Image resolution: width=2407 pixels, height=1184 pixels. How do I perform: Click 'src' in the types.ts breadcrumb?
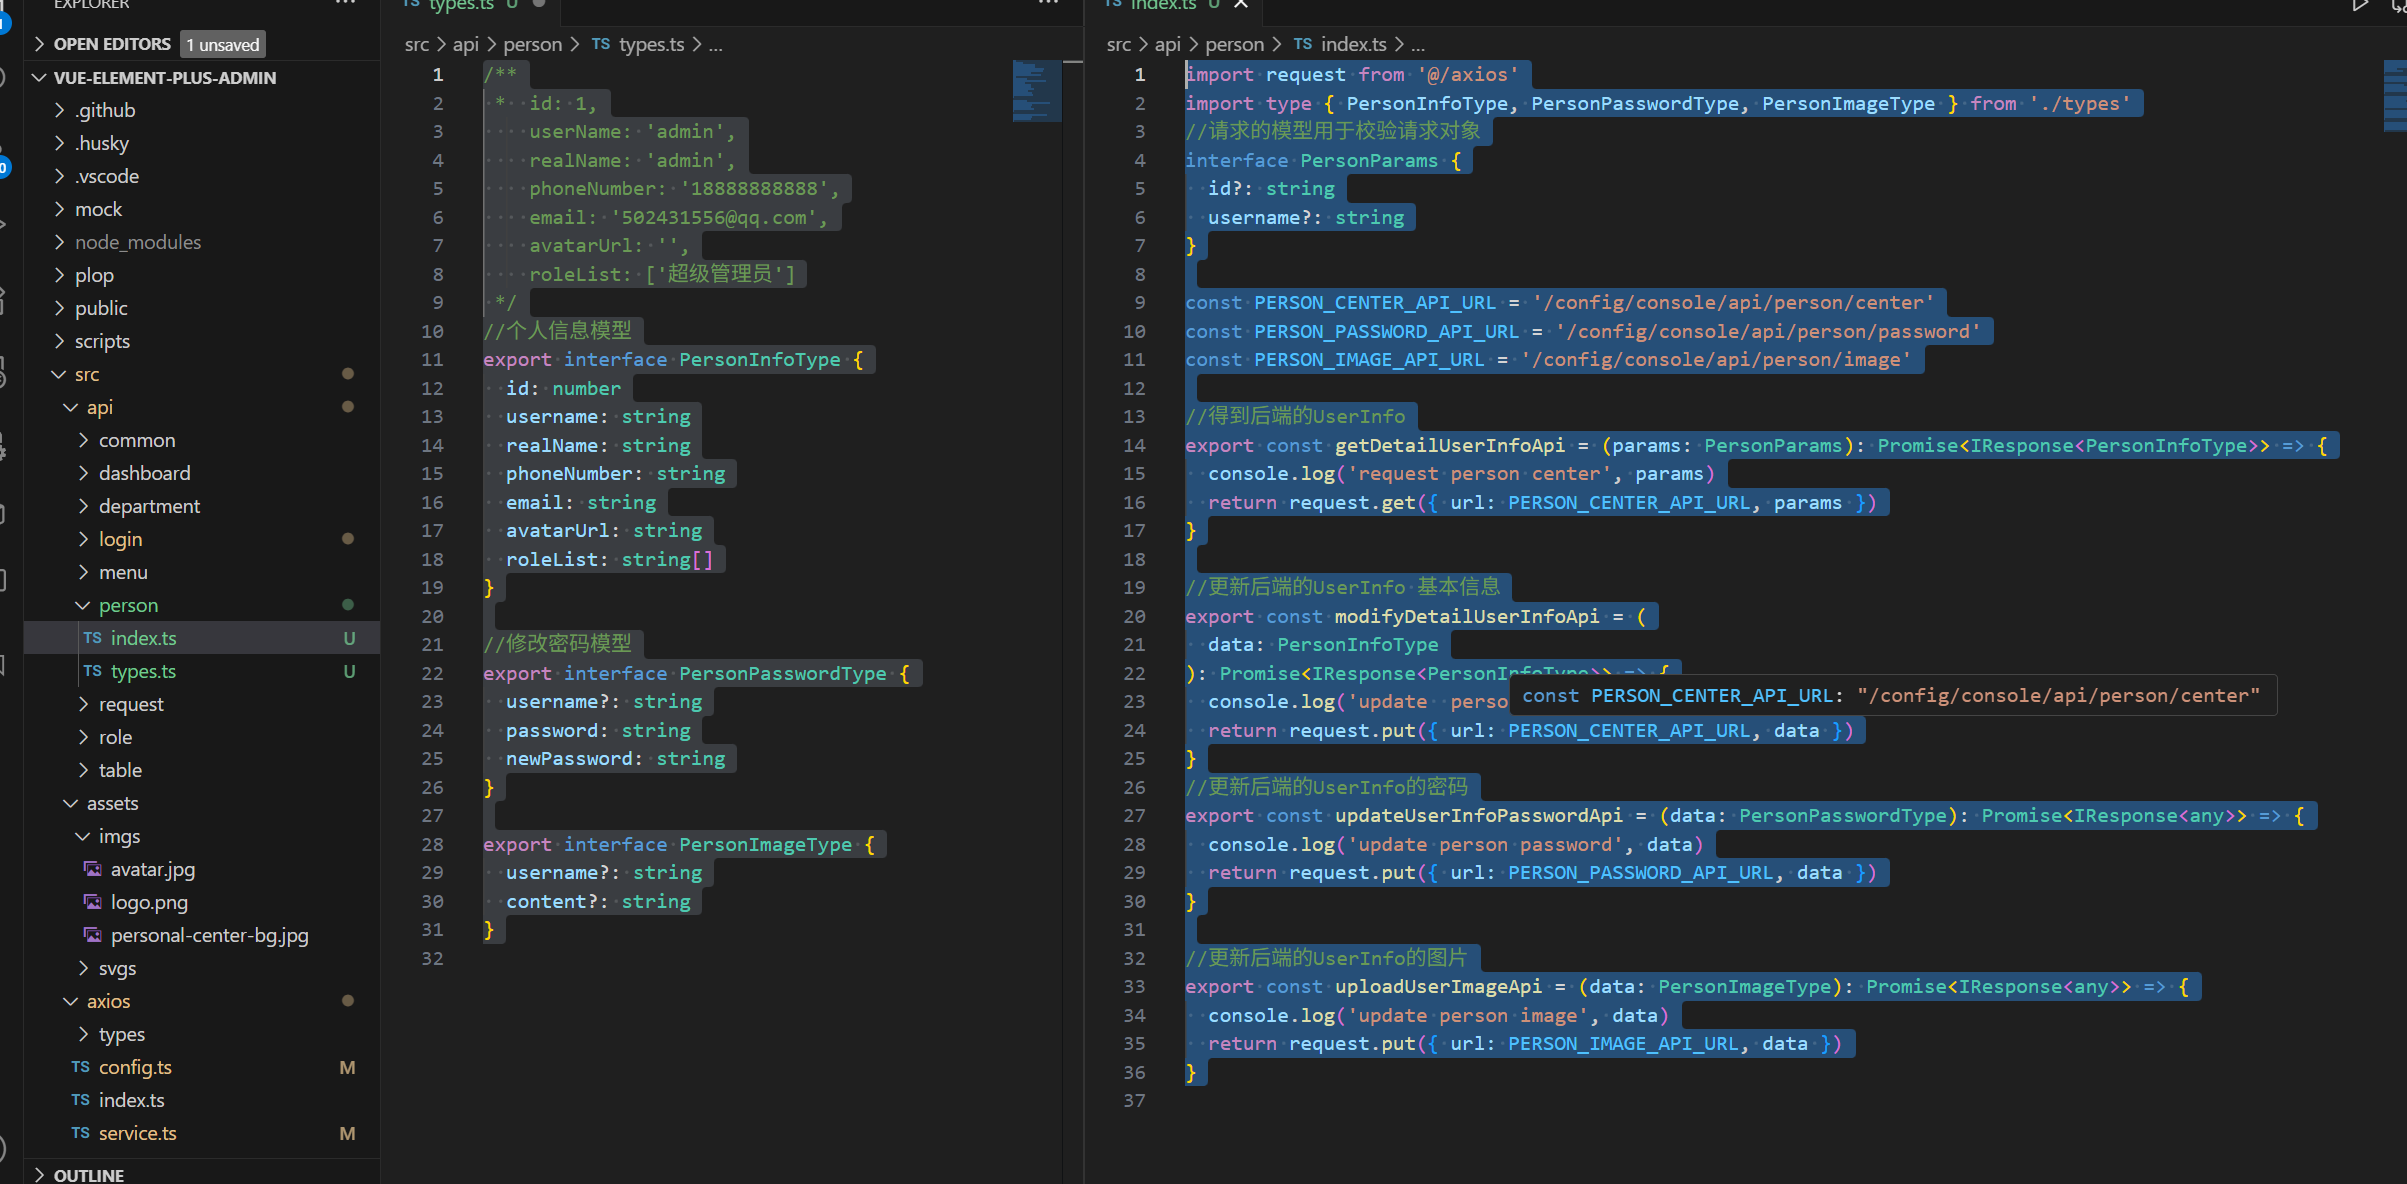pyautogui.click(x=417, y=44)
